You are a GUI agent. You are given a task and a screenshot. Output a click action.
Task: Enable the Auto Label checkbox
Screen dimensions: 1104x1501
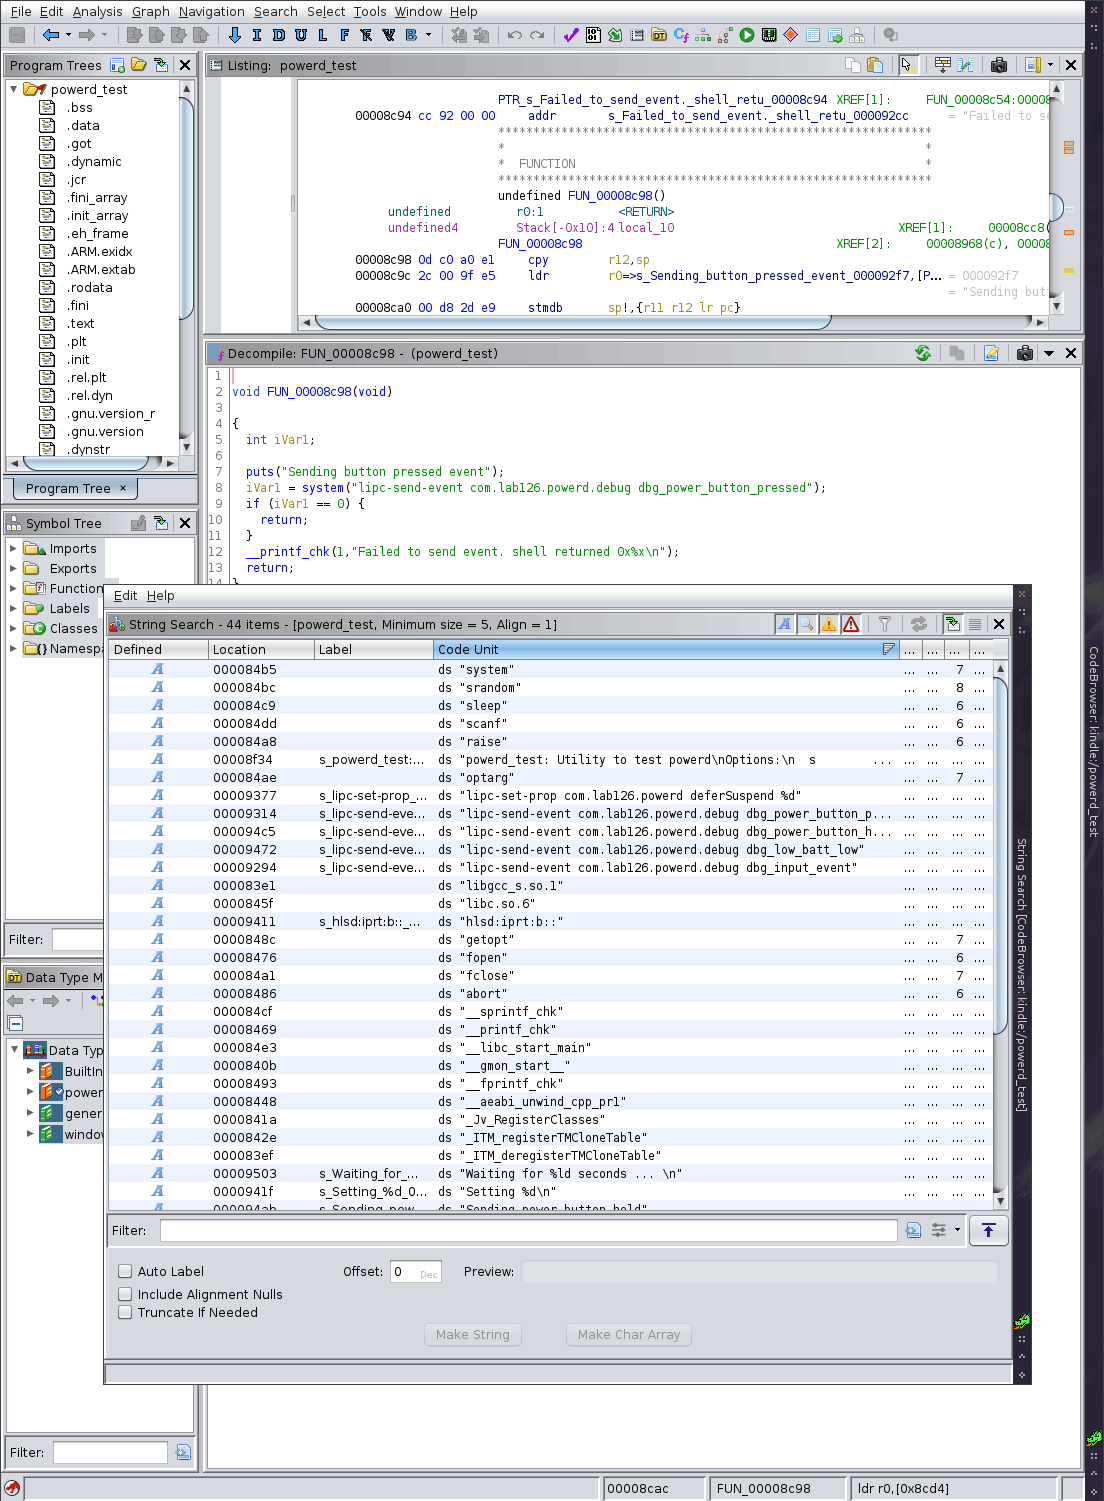click(x=125, y=1271)
